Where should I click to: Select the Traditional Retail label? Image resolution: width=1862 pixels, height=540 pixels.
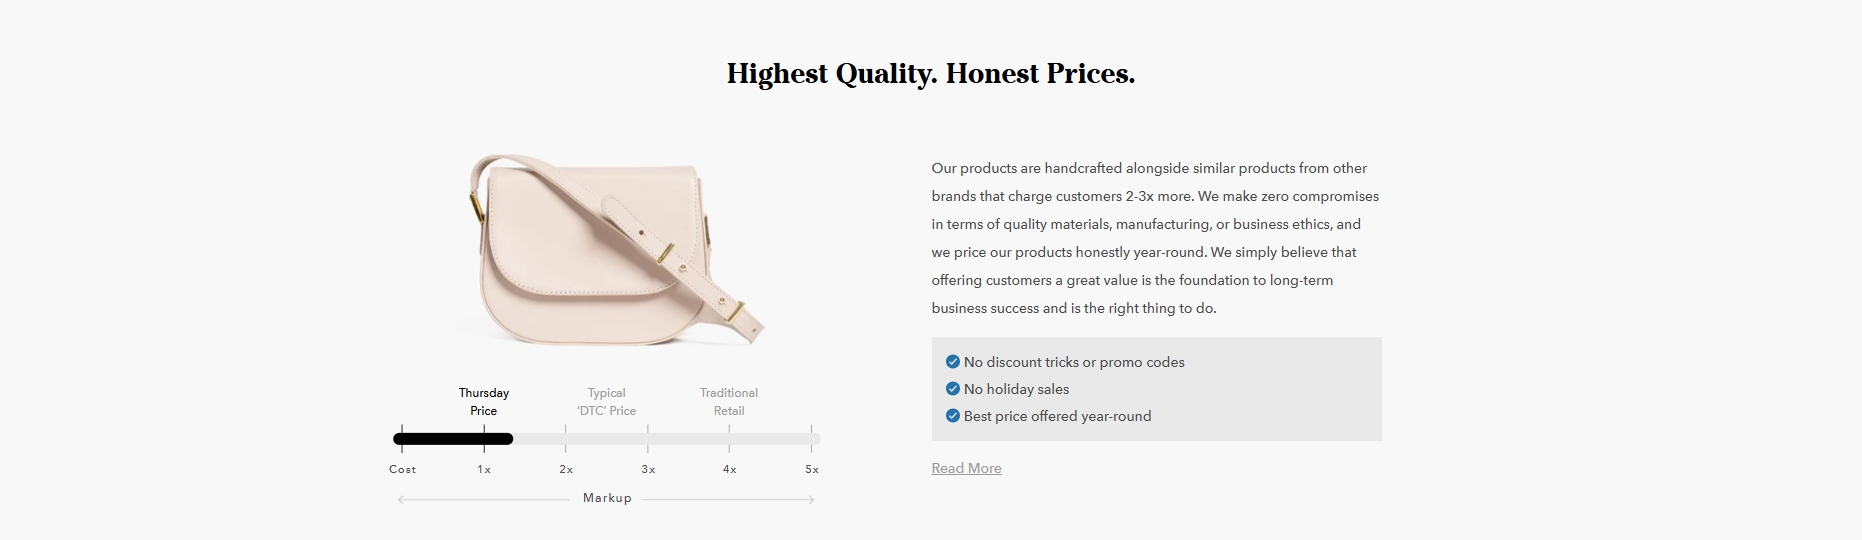(x=729, y=402)
